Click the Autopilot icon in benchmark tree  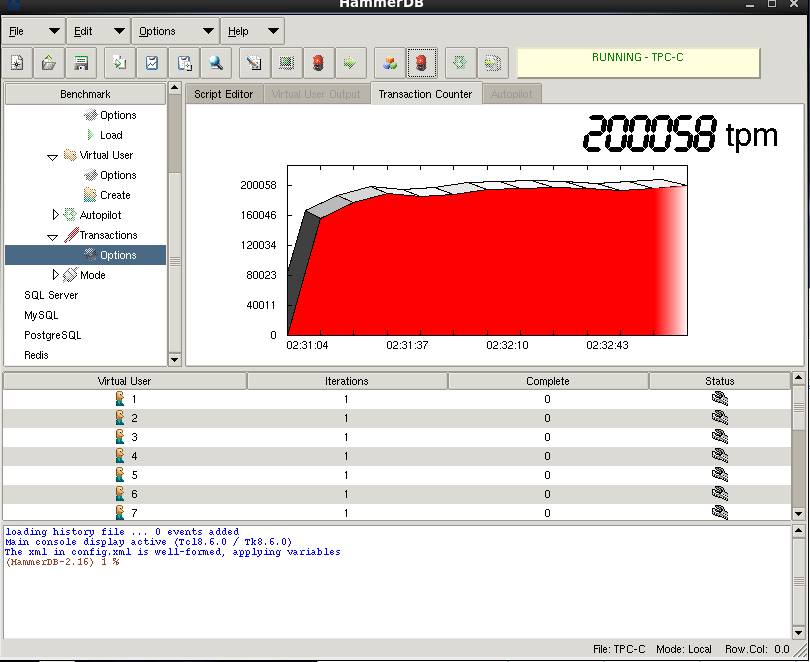[69, 215]
